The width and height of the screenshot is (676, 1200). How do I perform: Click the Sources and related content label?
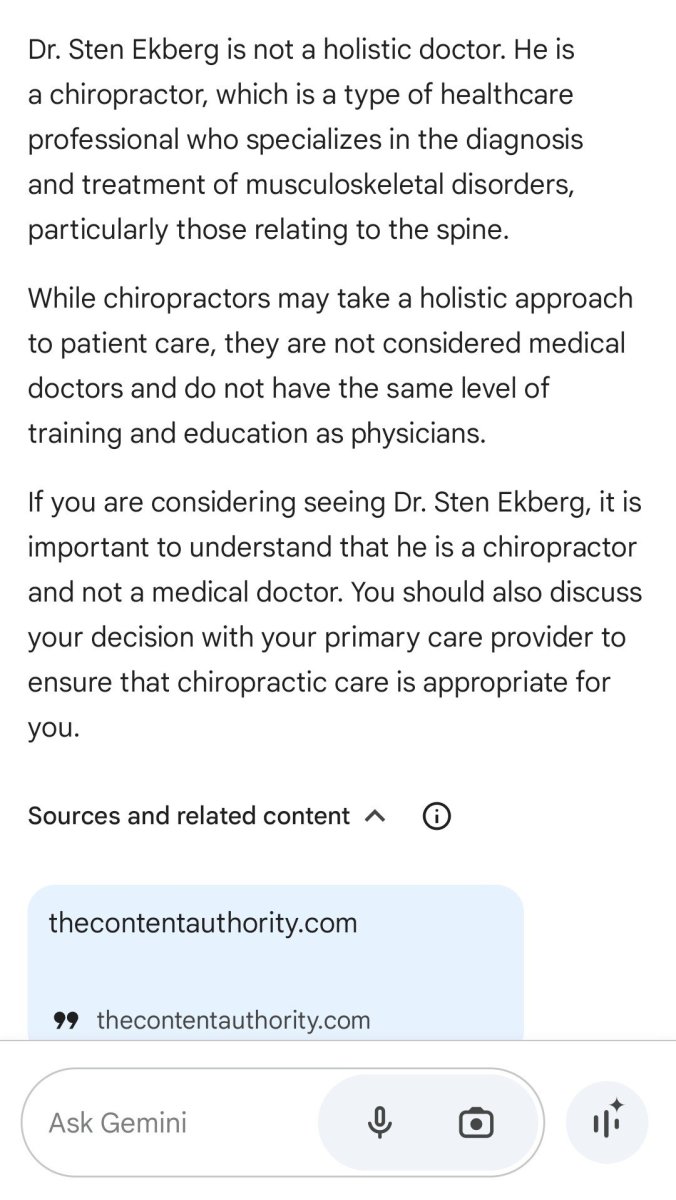189,816
